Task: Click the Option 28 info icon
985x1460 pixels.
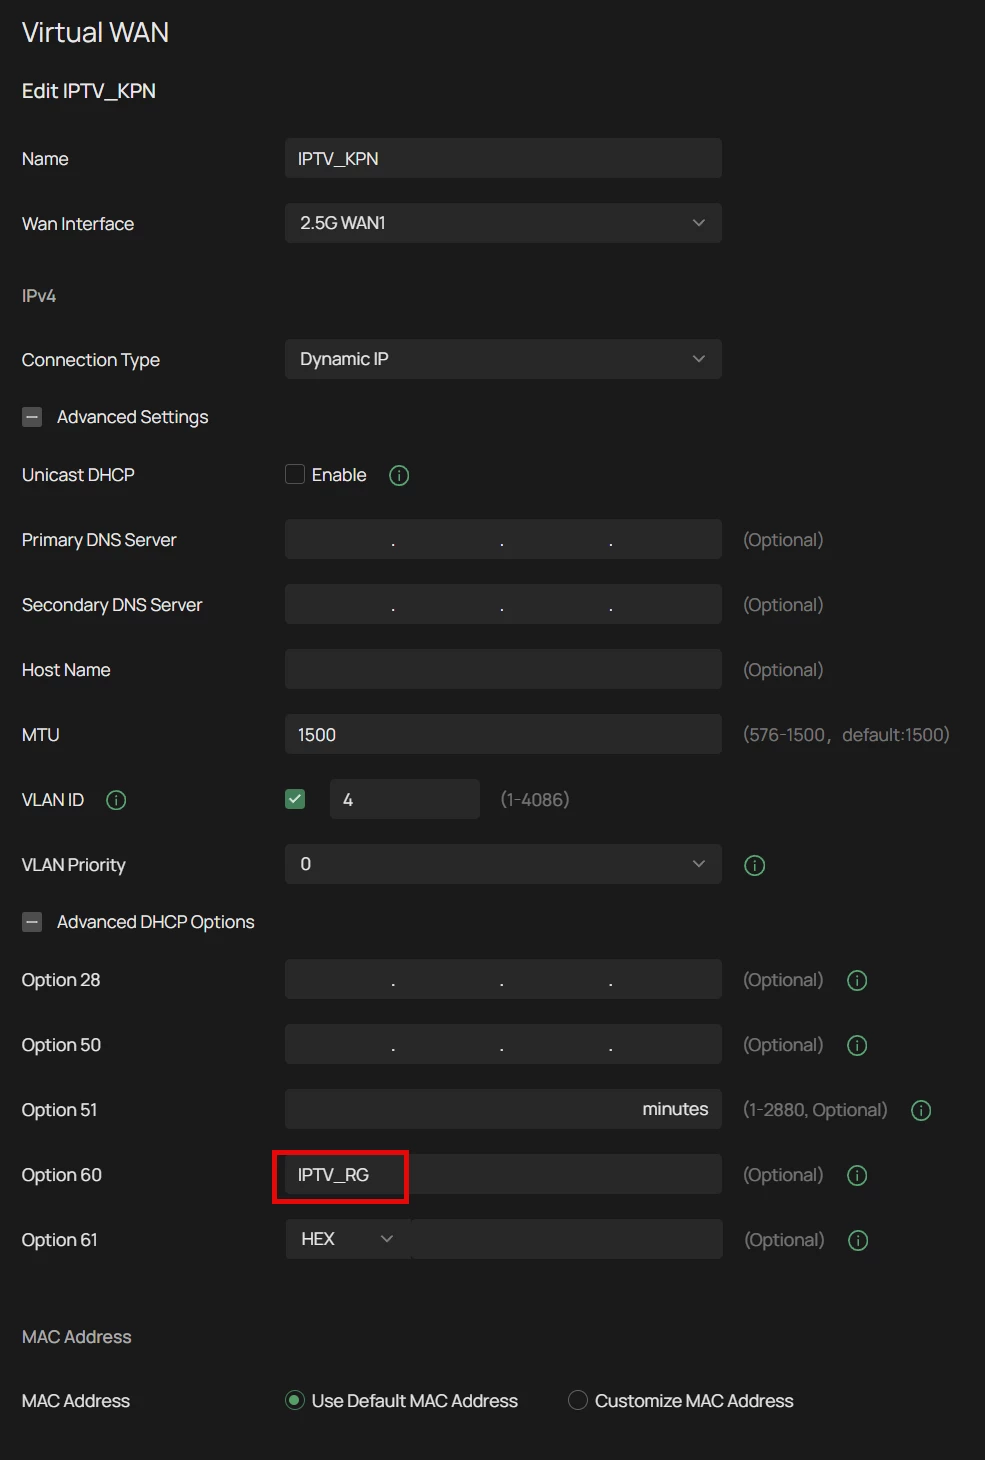Action: tap(857, 980)
